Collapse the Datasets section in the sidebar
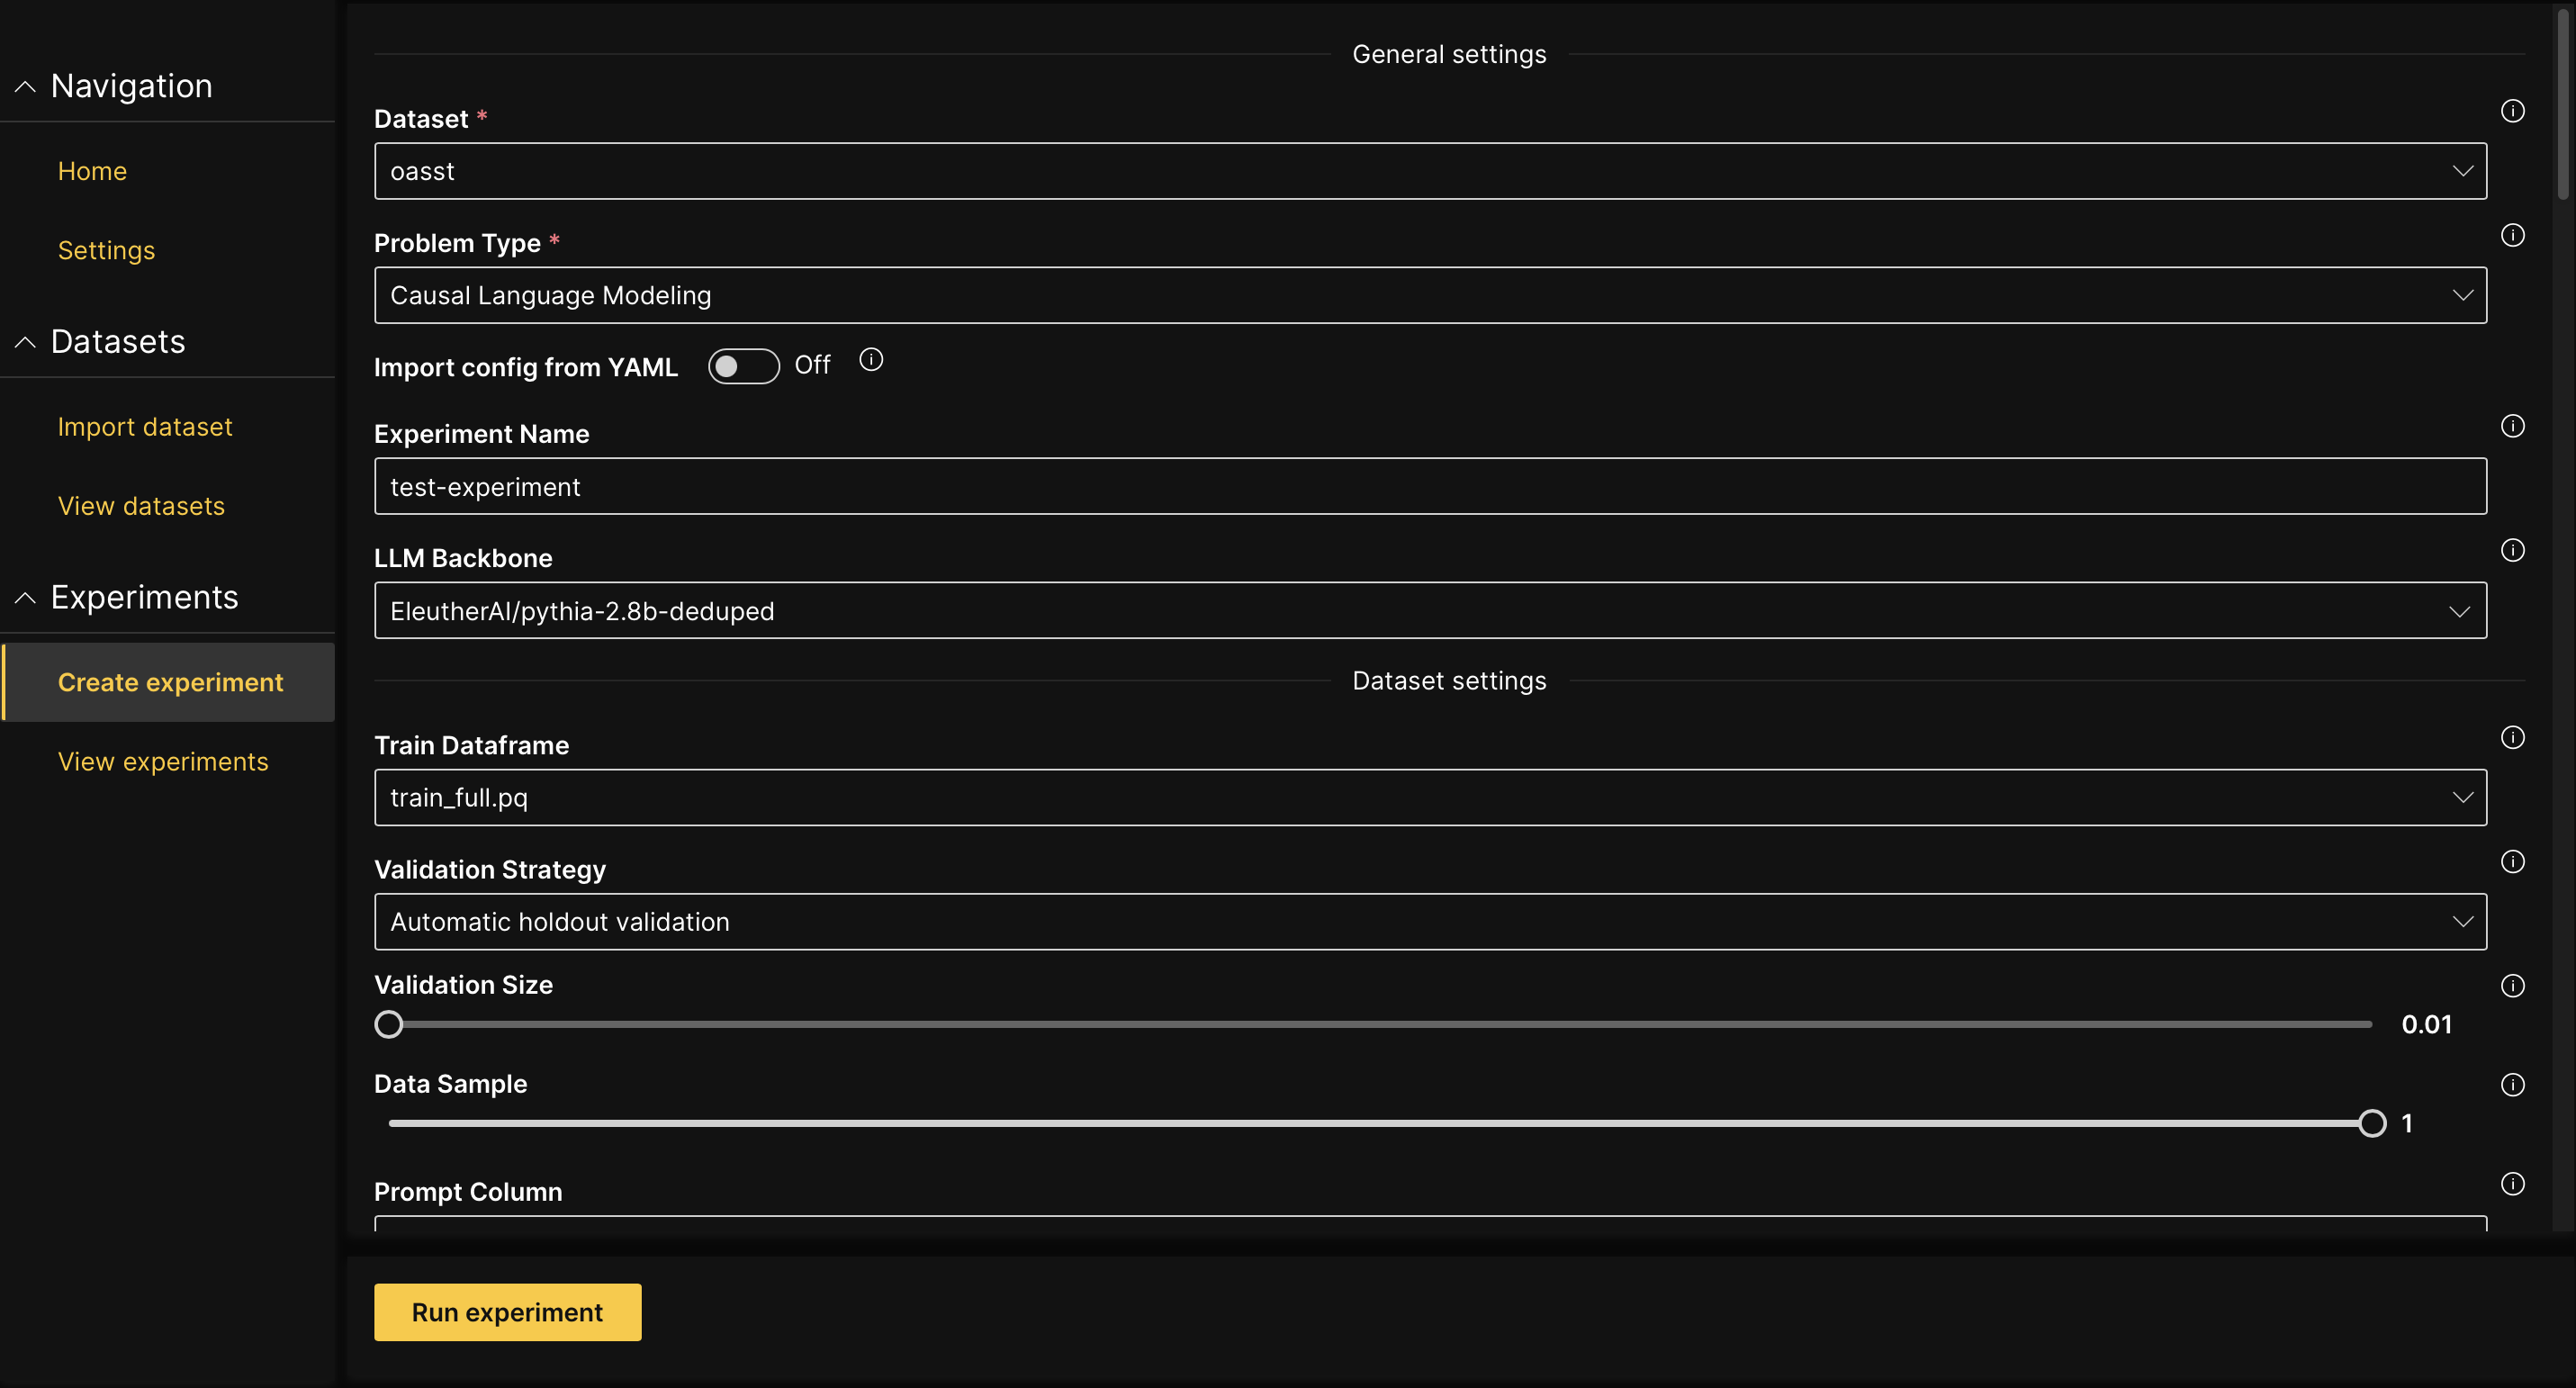Viewport: 2576px width, 1388px height. point(26,342)
